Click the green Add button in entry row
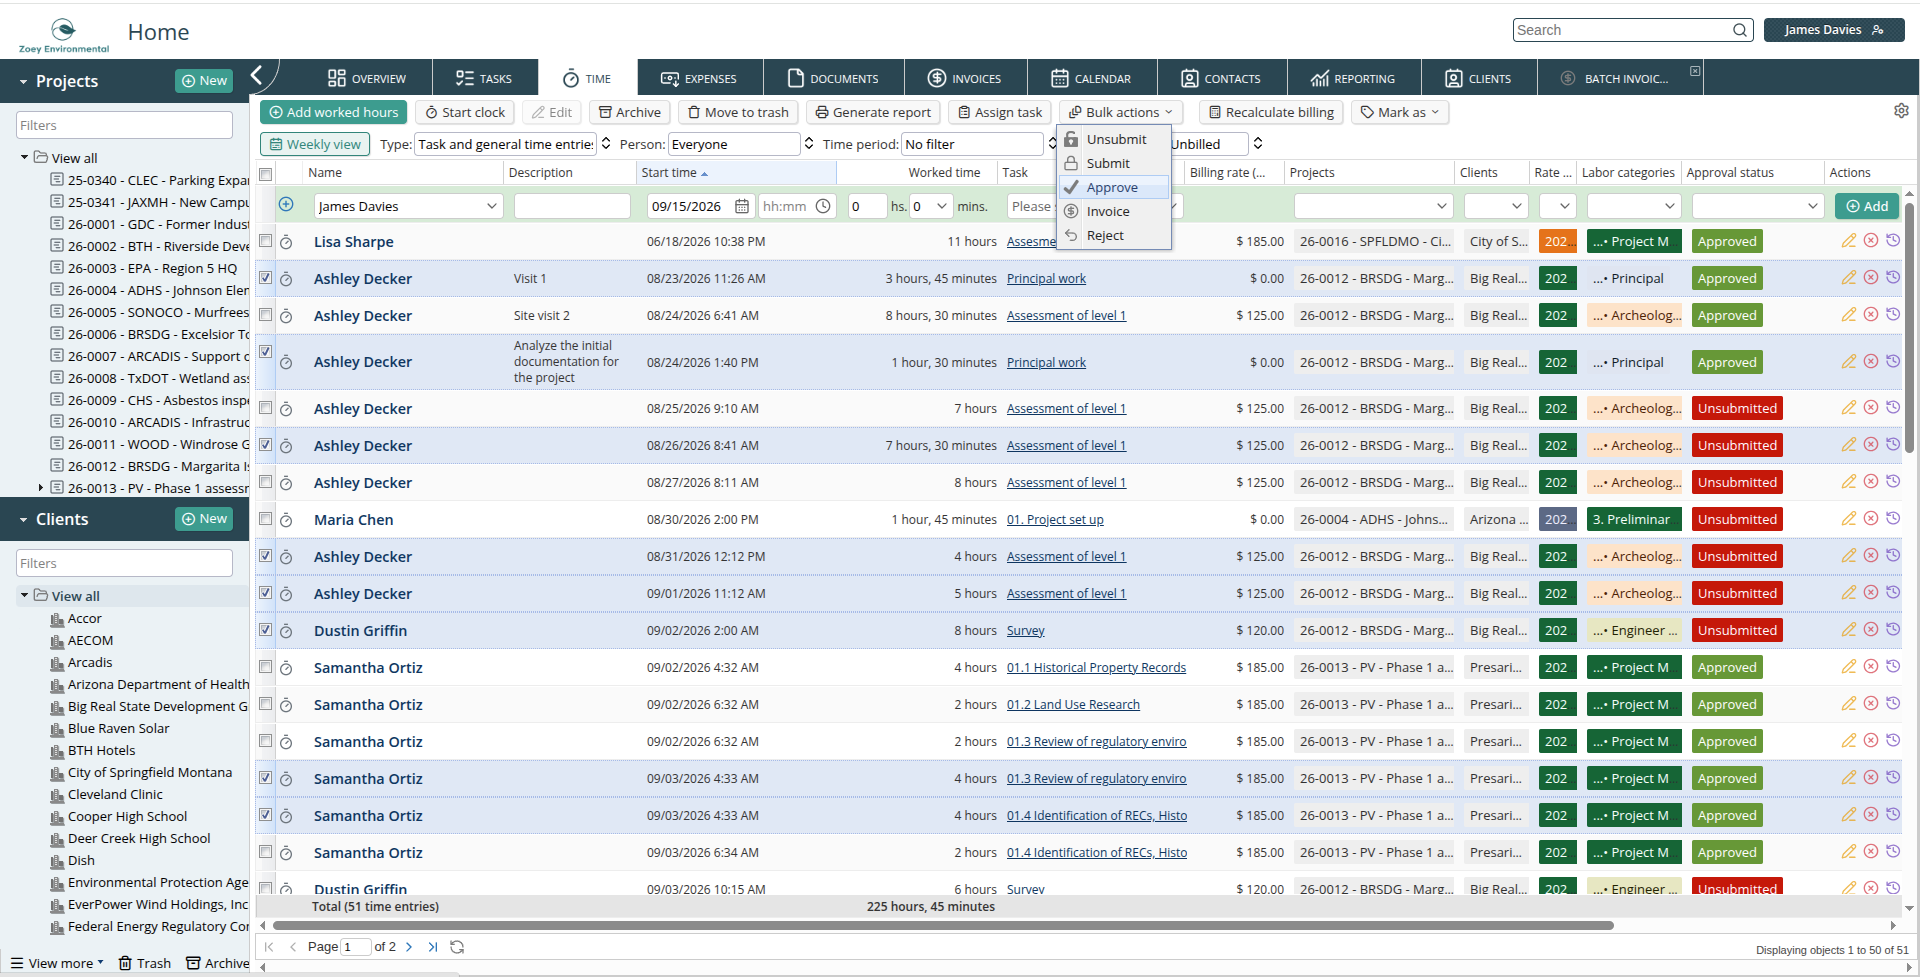1920x977 pixels. coord(1867,206)
